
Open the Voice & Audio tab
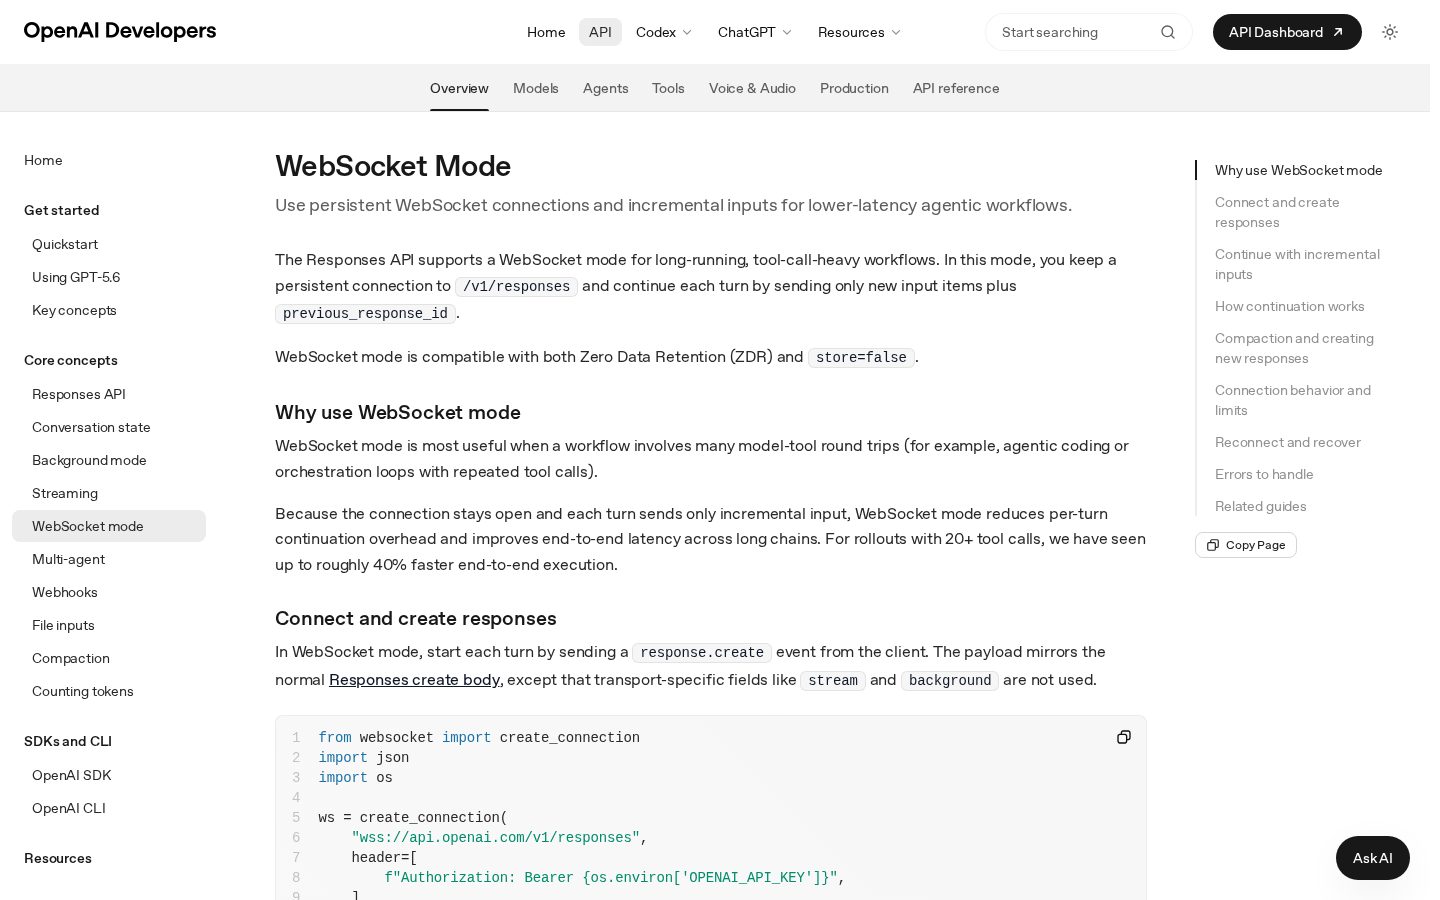752,88
